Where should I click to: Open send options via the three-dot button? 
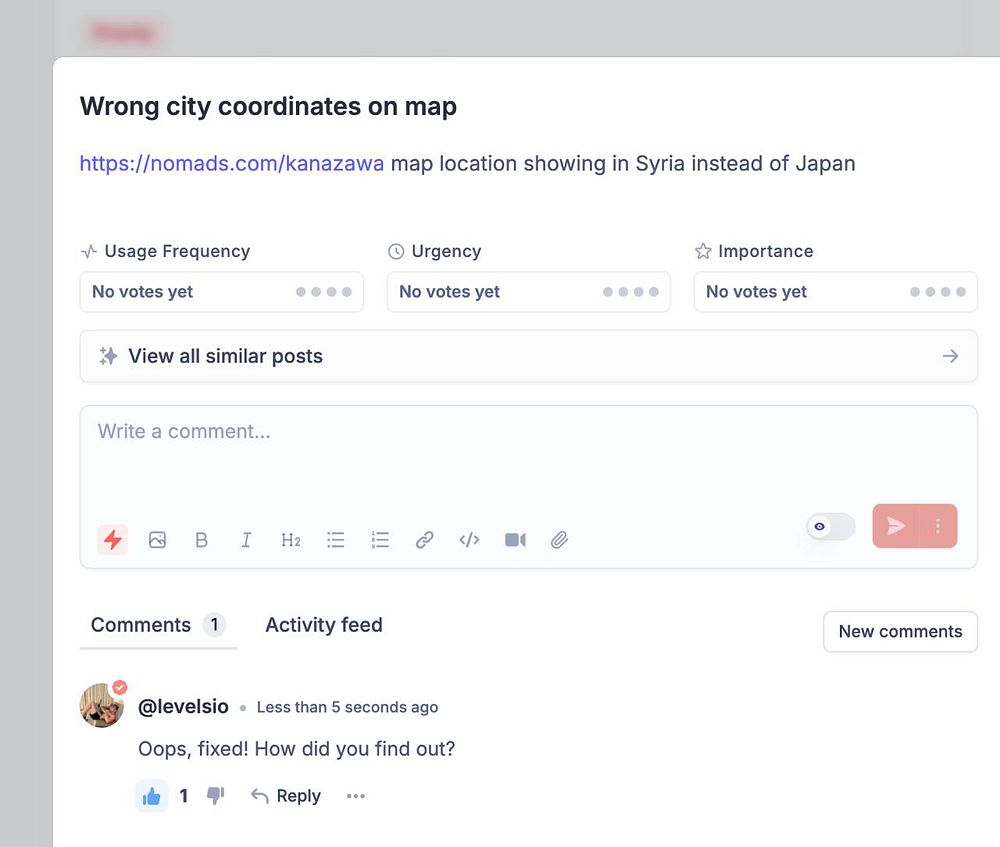click(x=938, y=526)
